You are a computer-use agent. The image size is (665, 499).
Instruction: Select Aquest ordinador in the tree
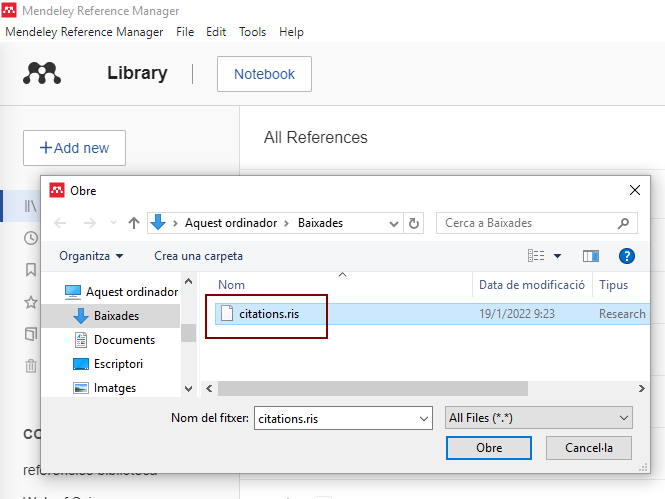pos(121,292)
